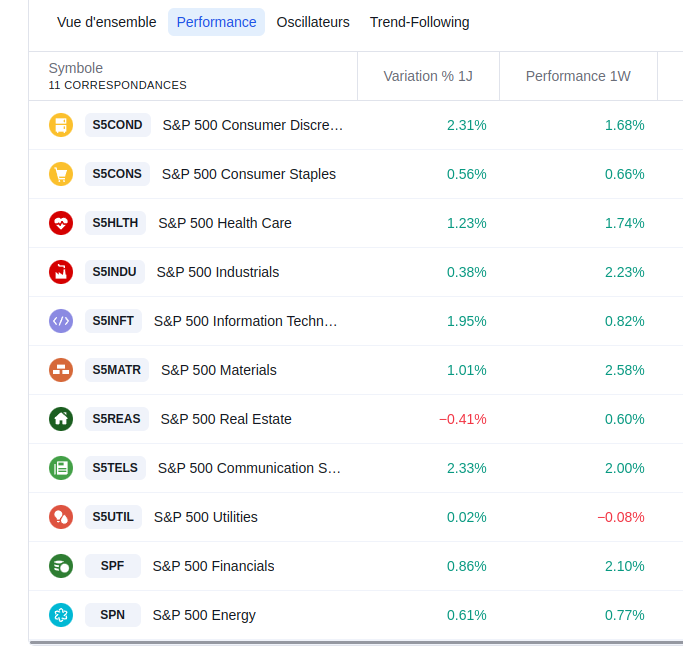Sort by Variation % 1J column
Screen dimensions: 683x657
pyautogui.click(x=428, y=76)
